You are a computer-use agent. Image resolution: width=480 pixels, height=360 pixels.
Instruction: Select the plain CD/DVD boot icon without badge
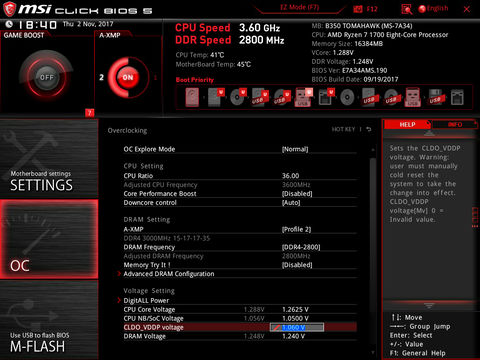pyautogui.click(x=347, y=97)
